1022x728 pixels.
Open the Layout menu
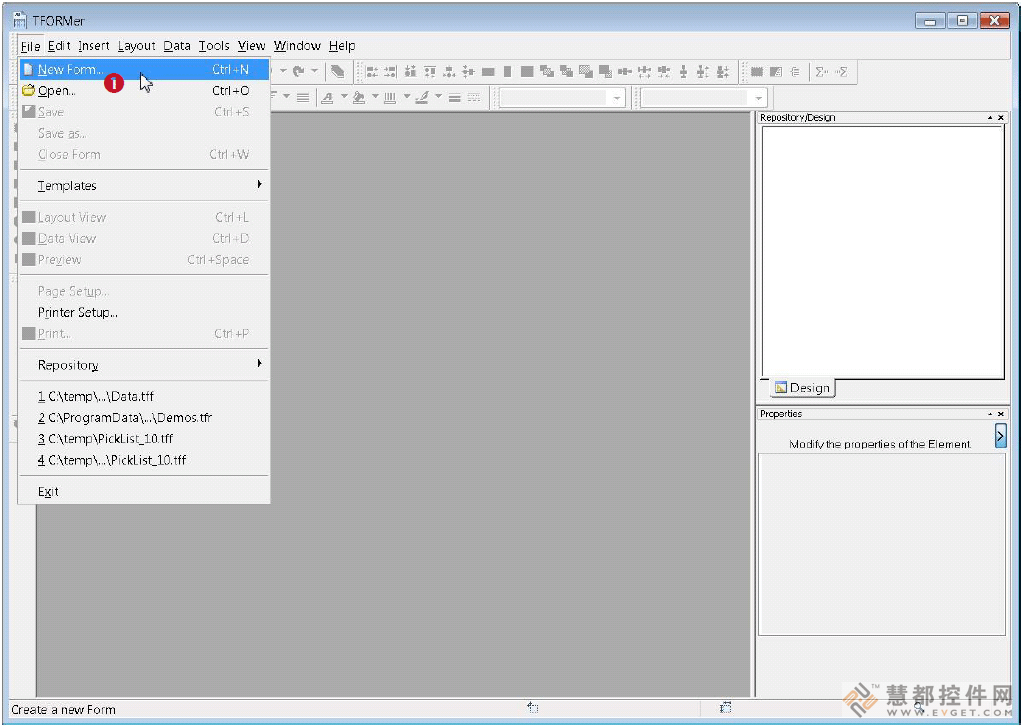click(x=136, y=46)
